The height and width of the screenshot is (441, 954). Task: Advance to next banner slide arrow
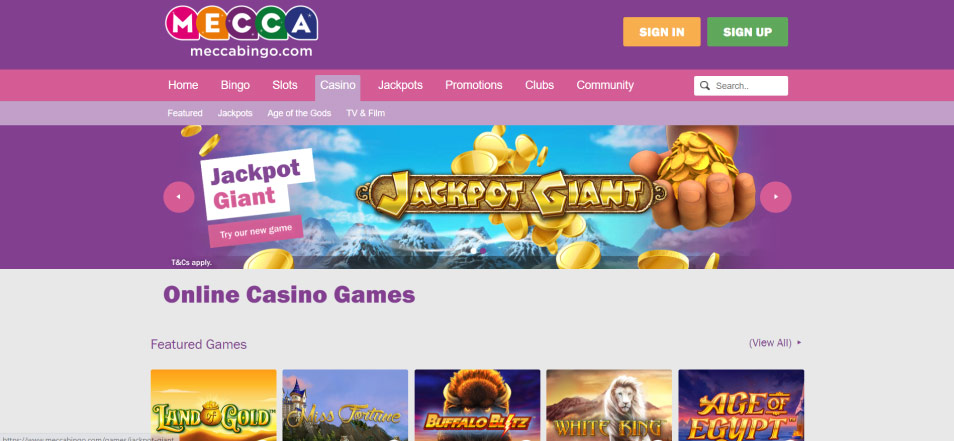(x=776, y=197)
